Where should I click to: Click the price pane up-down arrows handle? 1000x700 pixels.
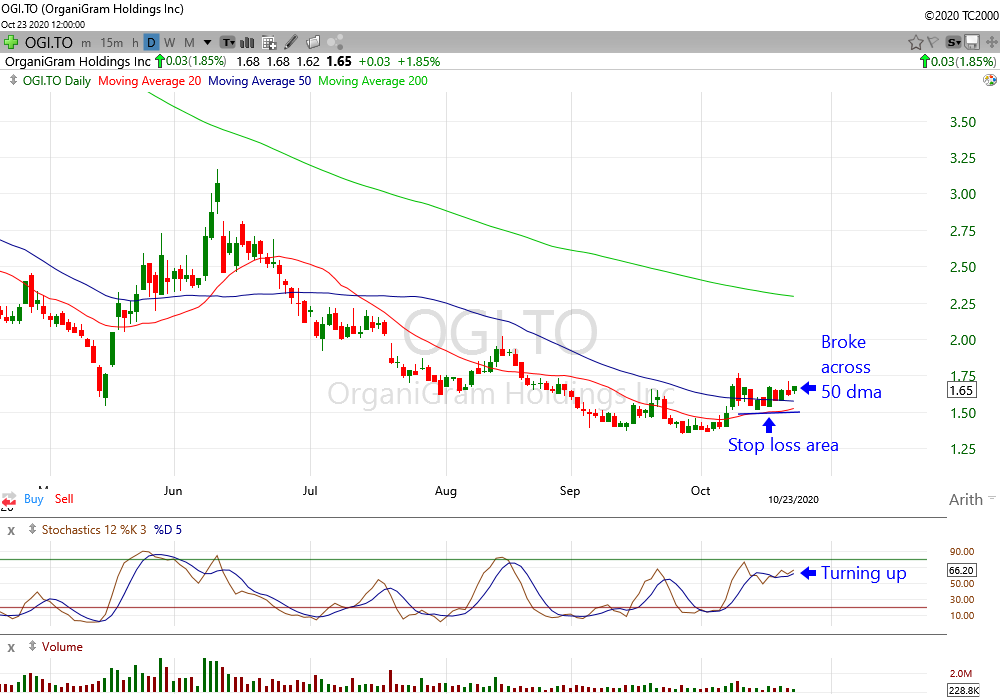coord(13,80)
